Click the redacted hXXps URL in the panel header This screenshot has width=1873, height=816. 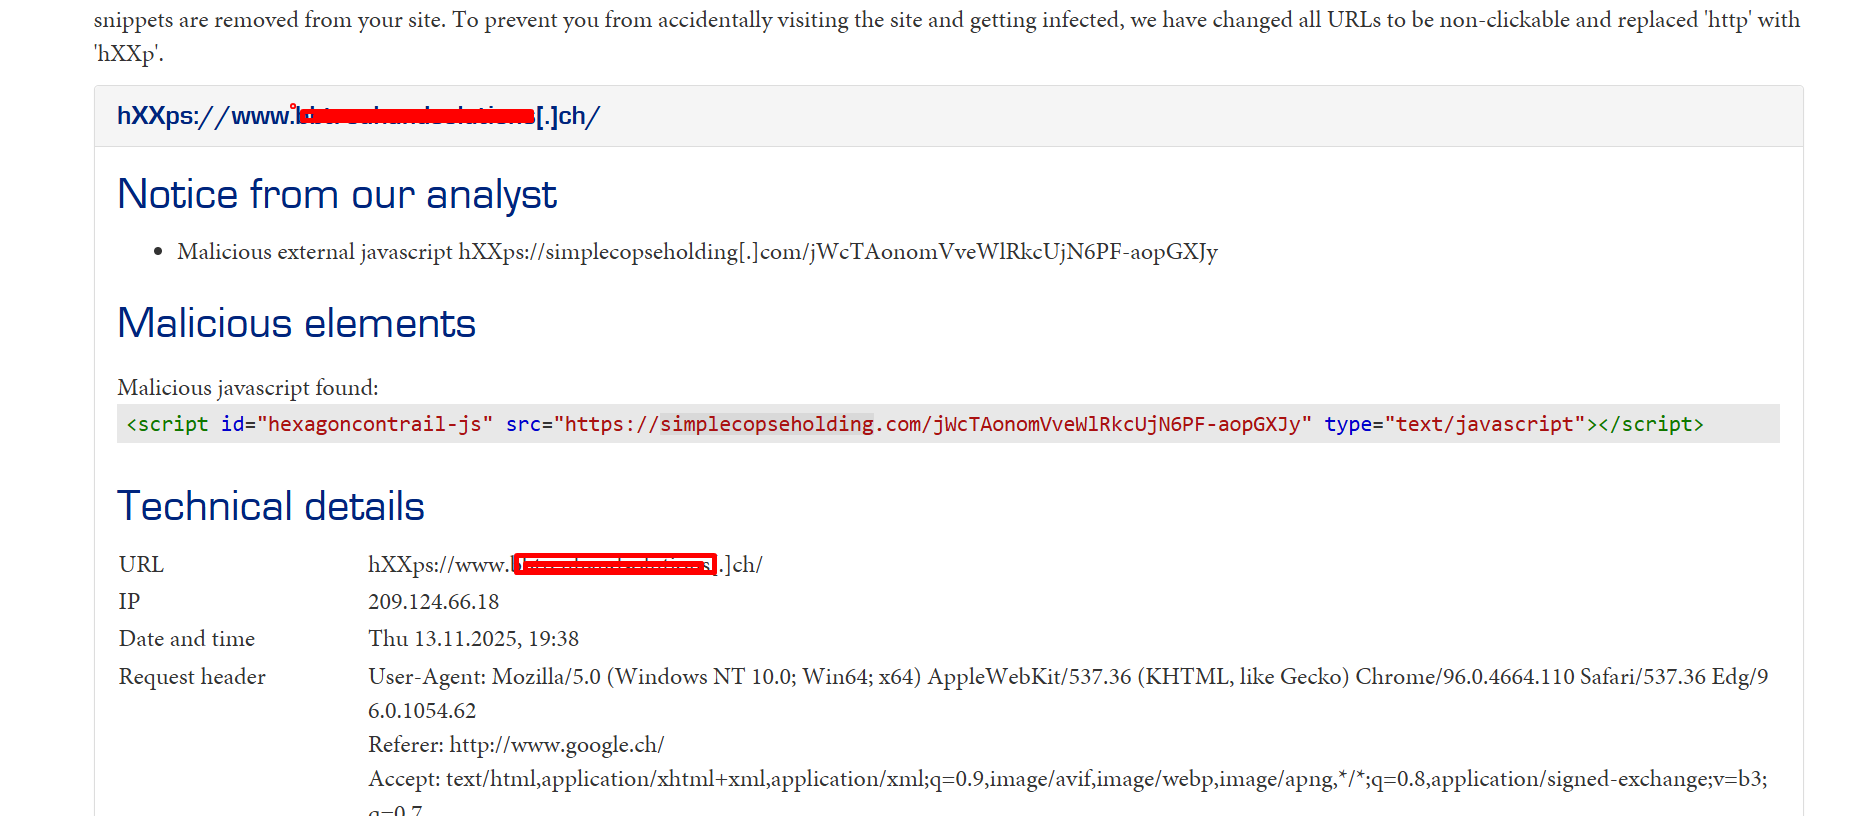[x=358, y=116]
